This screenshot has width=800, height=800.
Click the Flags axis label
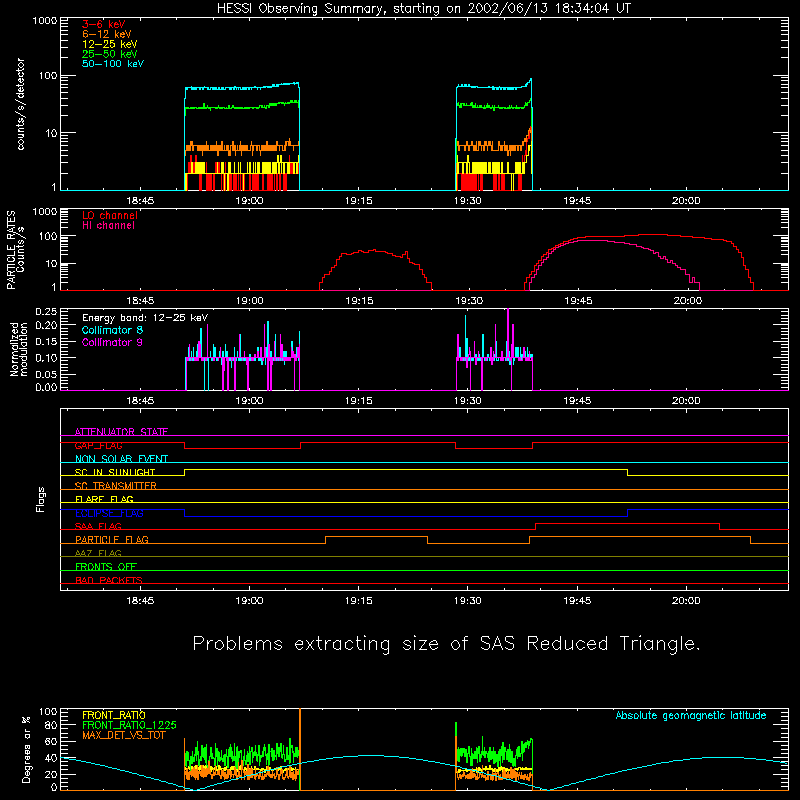click(x=41, y=499)
